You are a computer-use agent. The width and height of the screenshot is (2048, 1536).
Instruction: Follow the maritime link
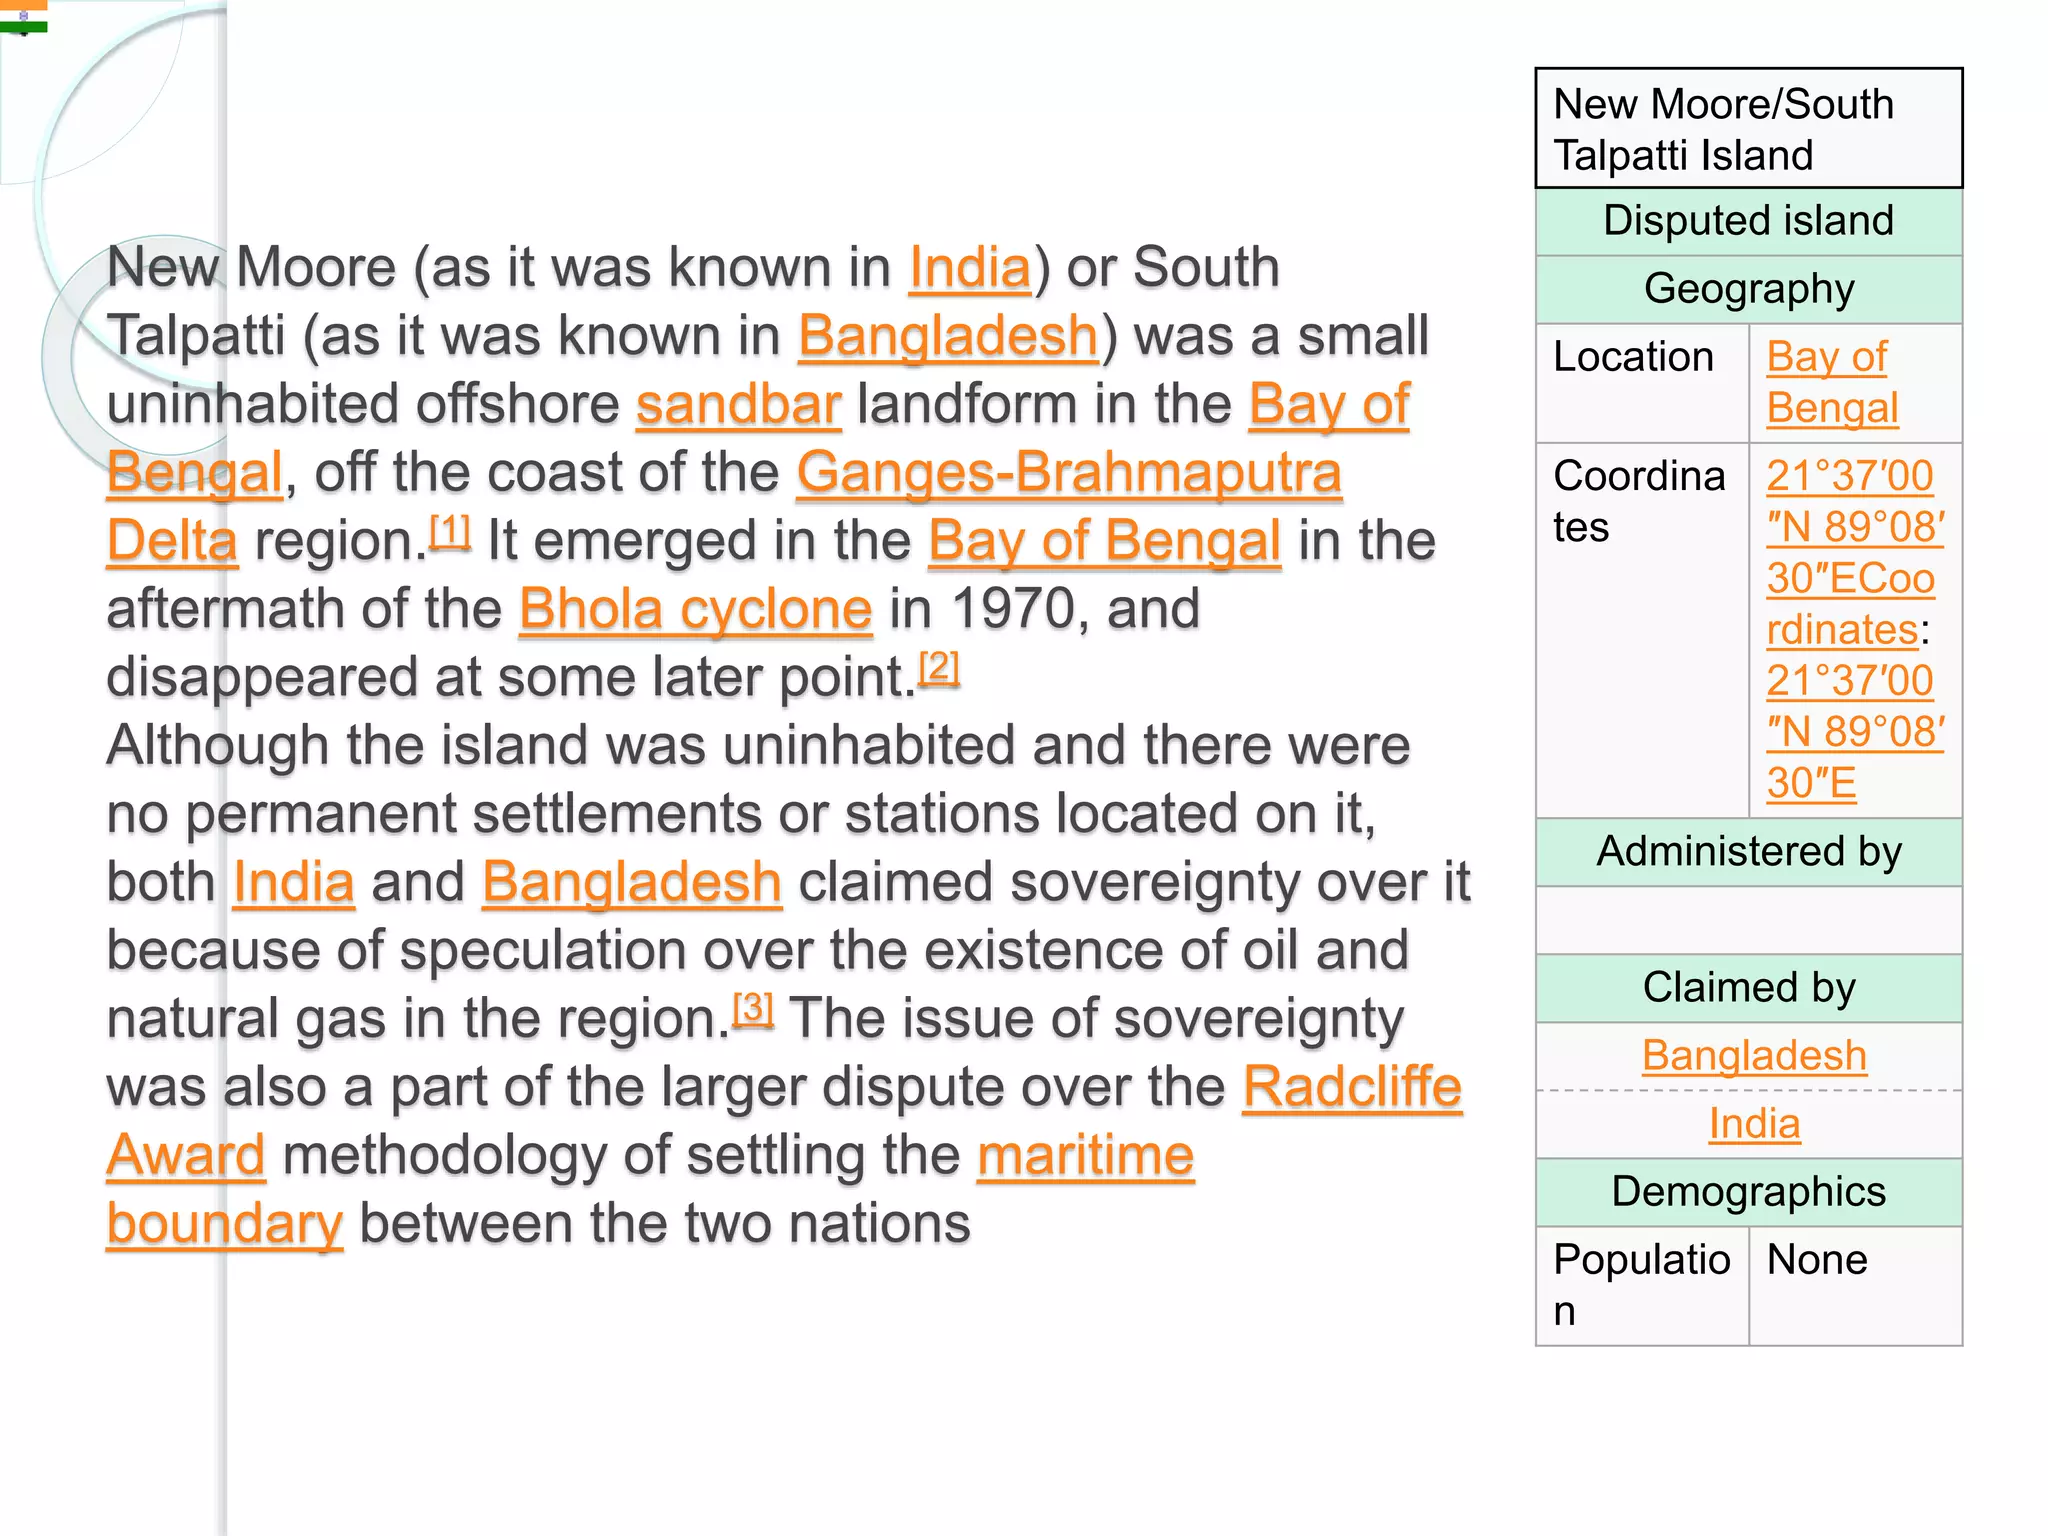click(1086, 1156)
